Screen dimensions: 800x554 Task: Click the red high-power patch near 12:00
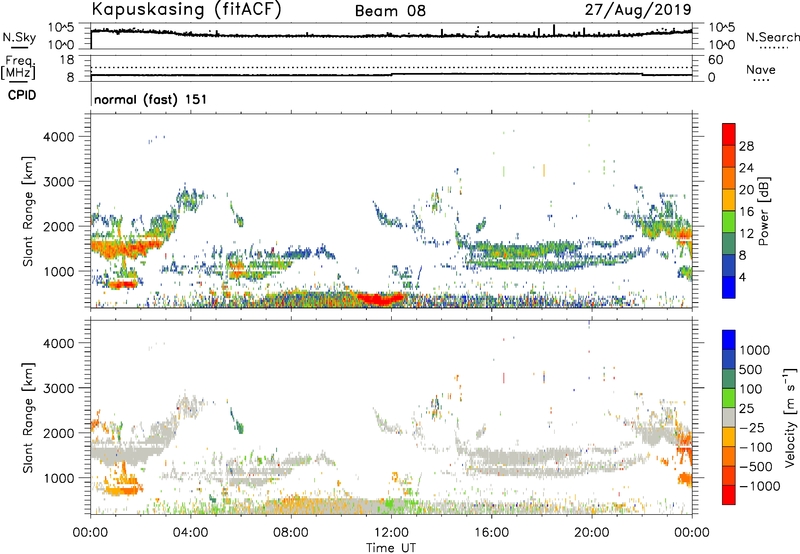[380, 299]
